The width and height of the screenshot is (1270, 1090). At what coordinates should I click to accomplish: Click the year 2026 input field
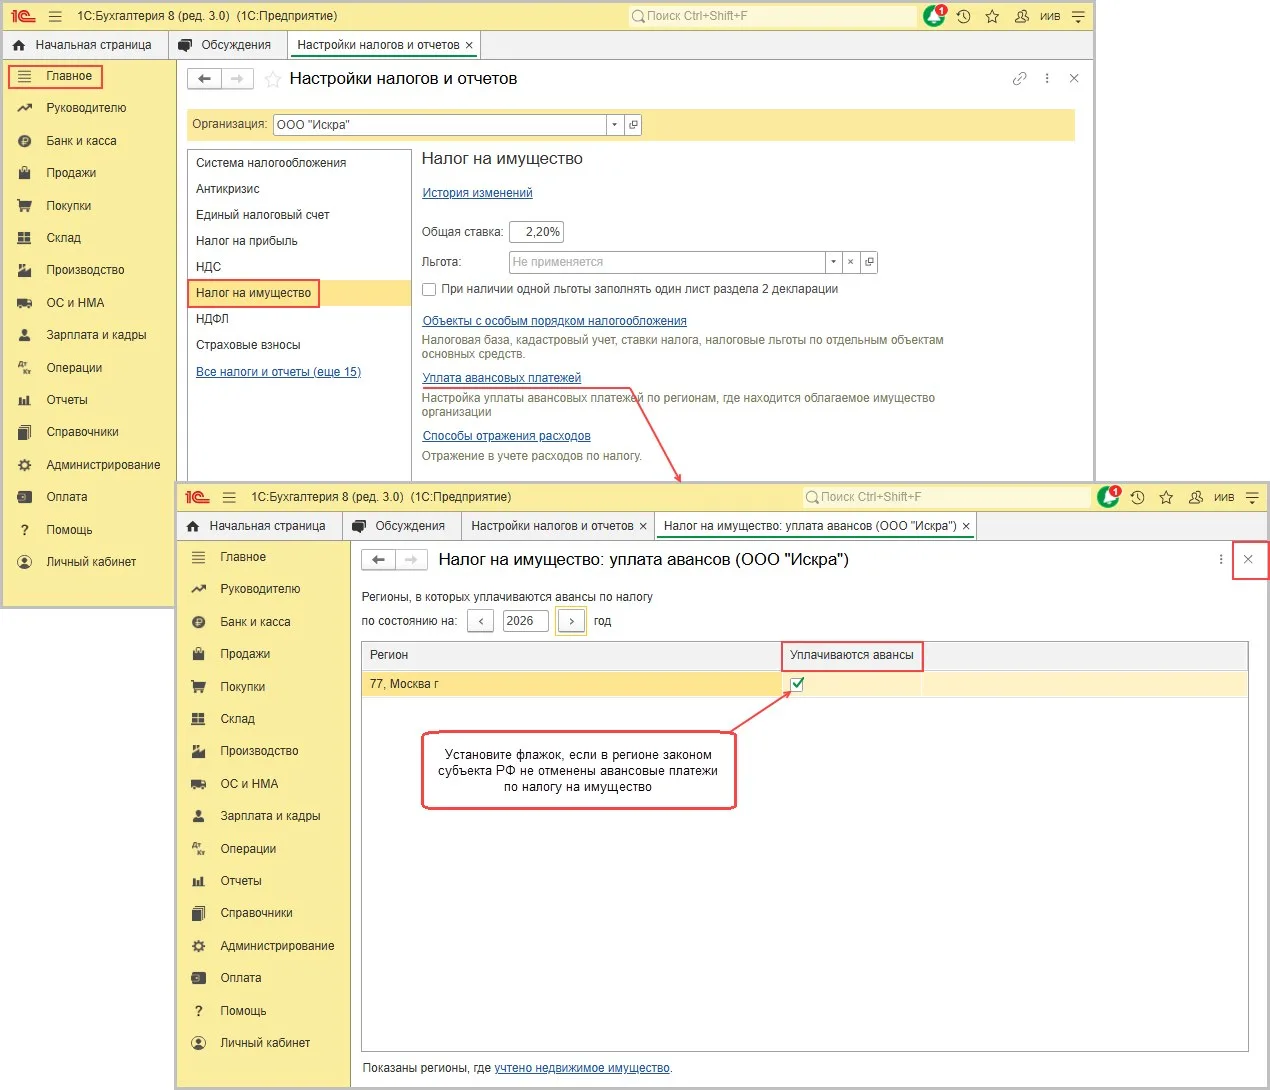pos(525,621)
